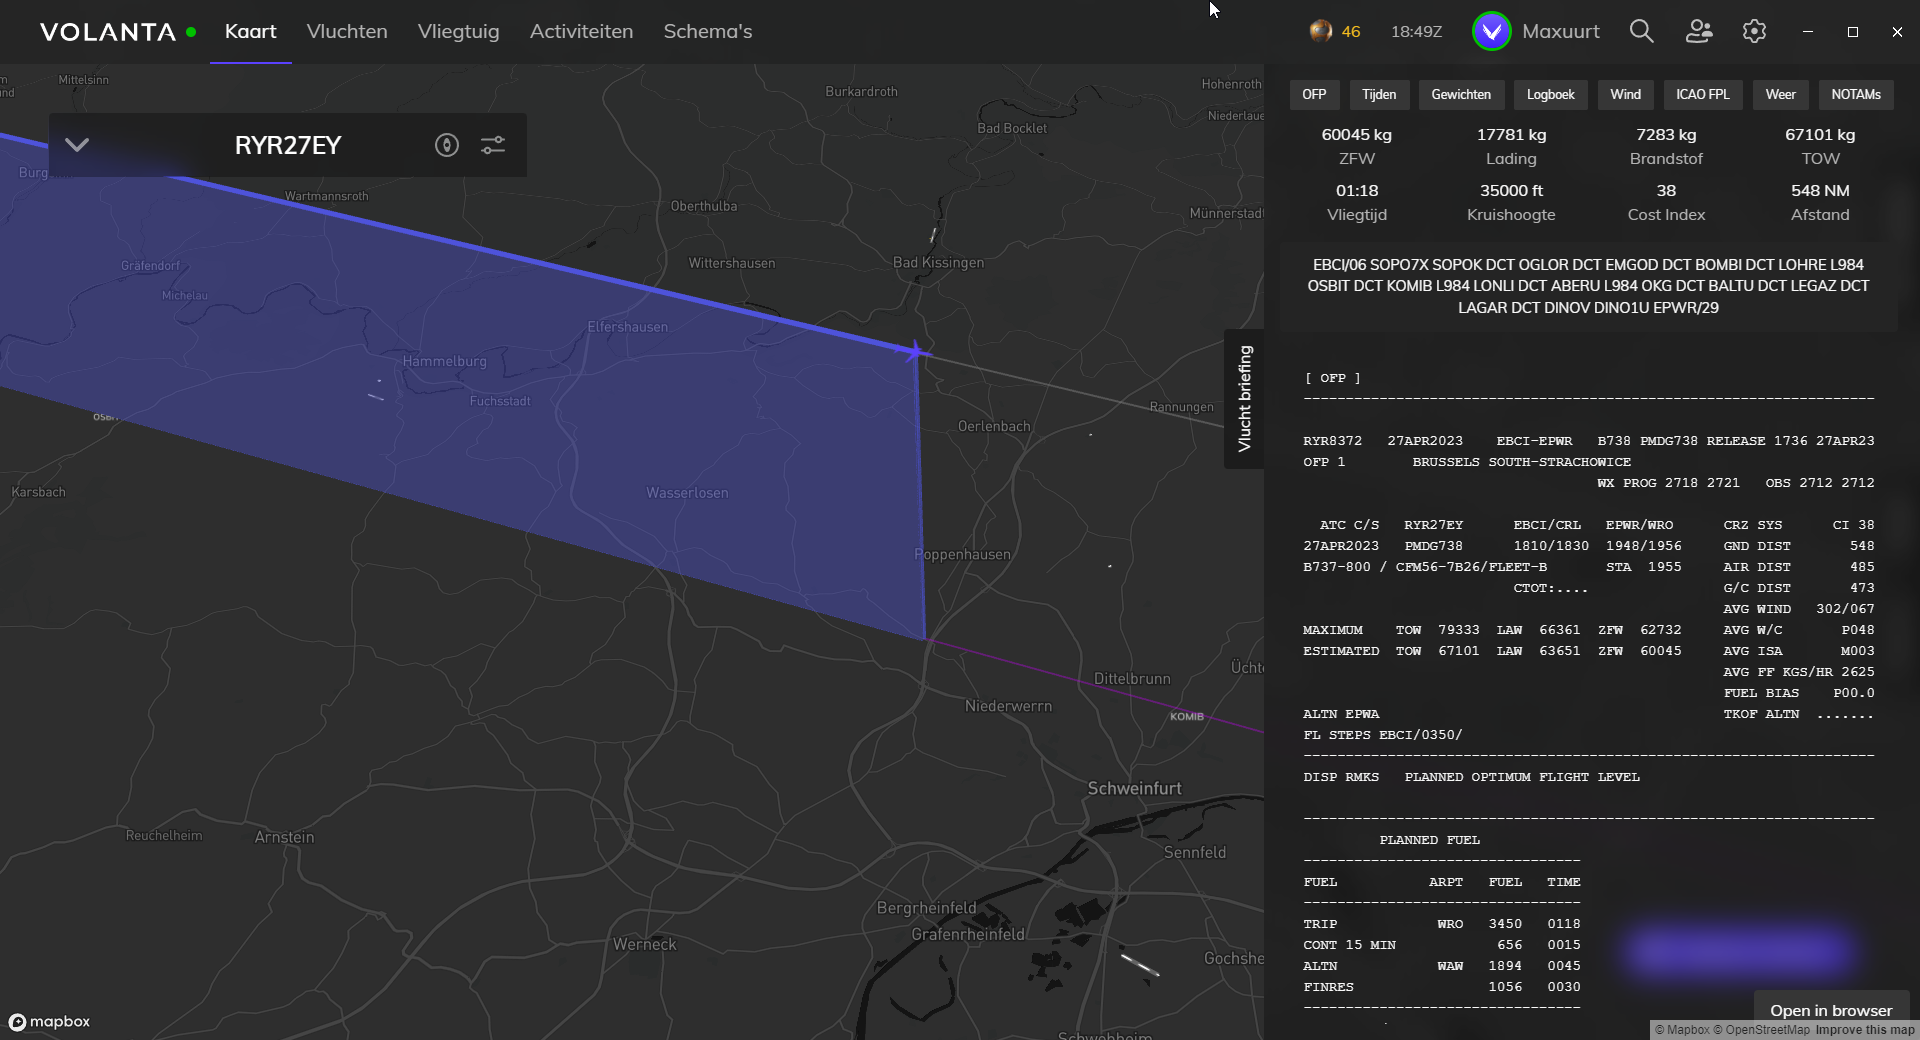Click the KOMIB waypoint label
Image resolution: width=1920 pixels, height=1040 pixels.
coord(1187,716)
